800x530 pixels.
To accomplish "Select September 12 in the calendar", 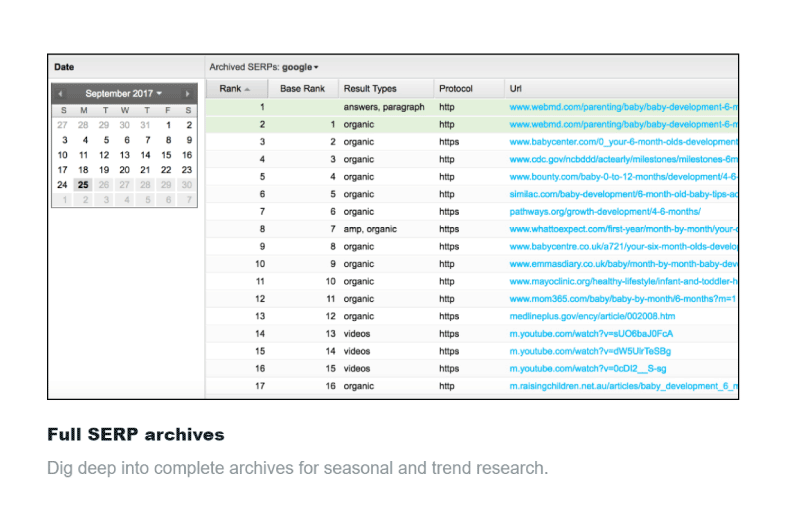I will pos(104,155).
